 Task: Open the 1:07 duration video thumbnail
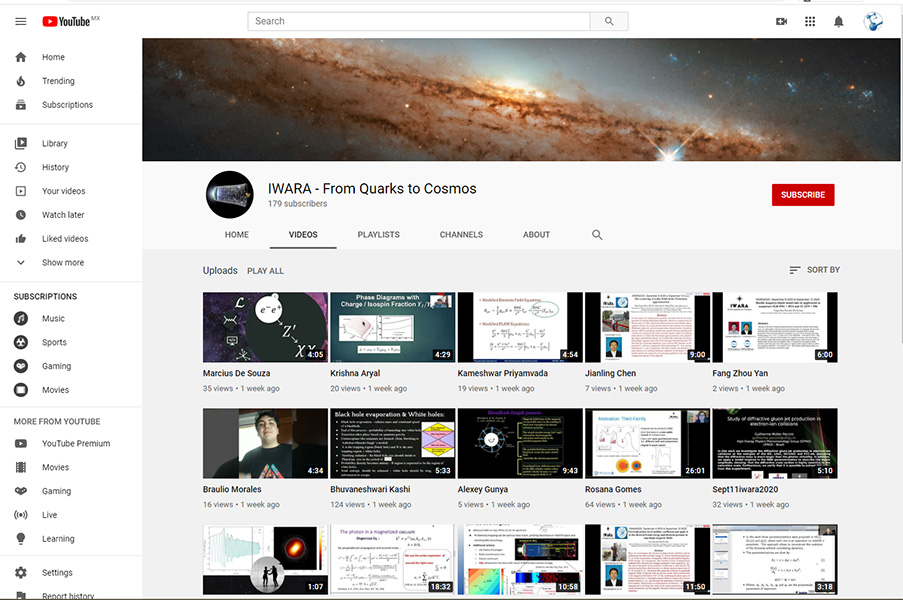point(265,559)
